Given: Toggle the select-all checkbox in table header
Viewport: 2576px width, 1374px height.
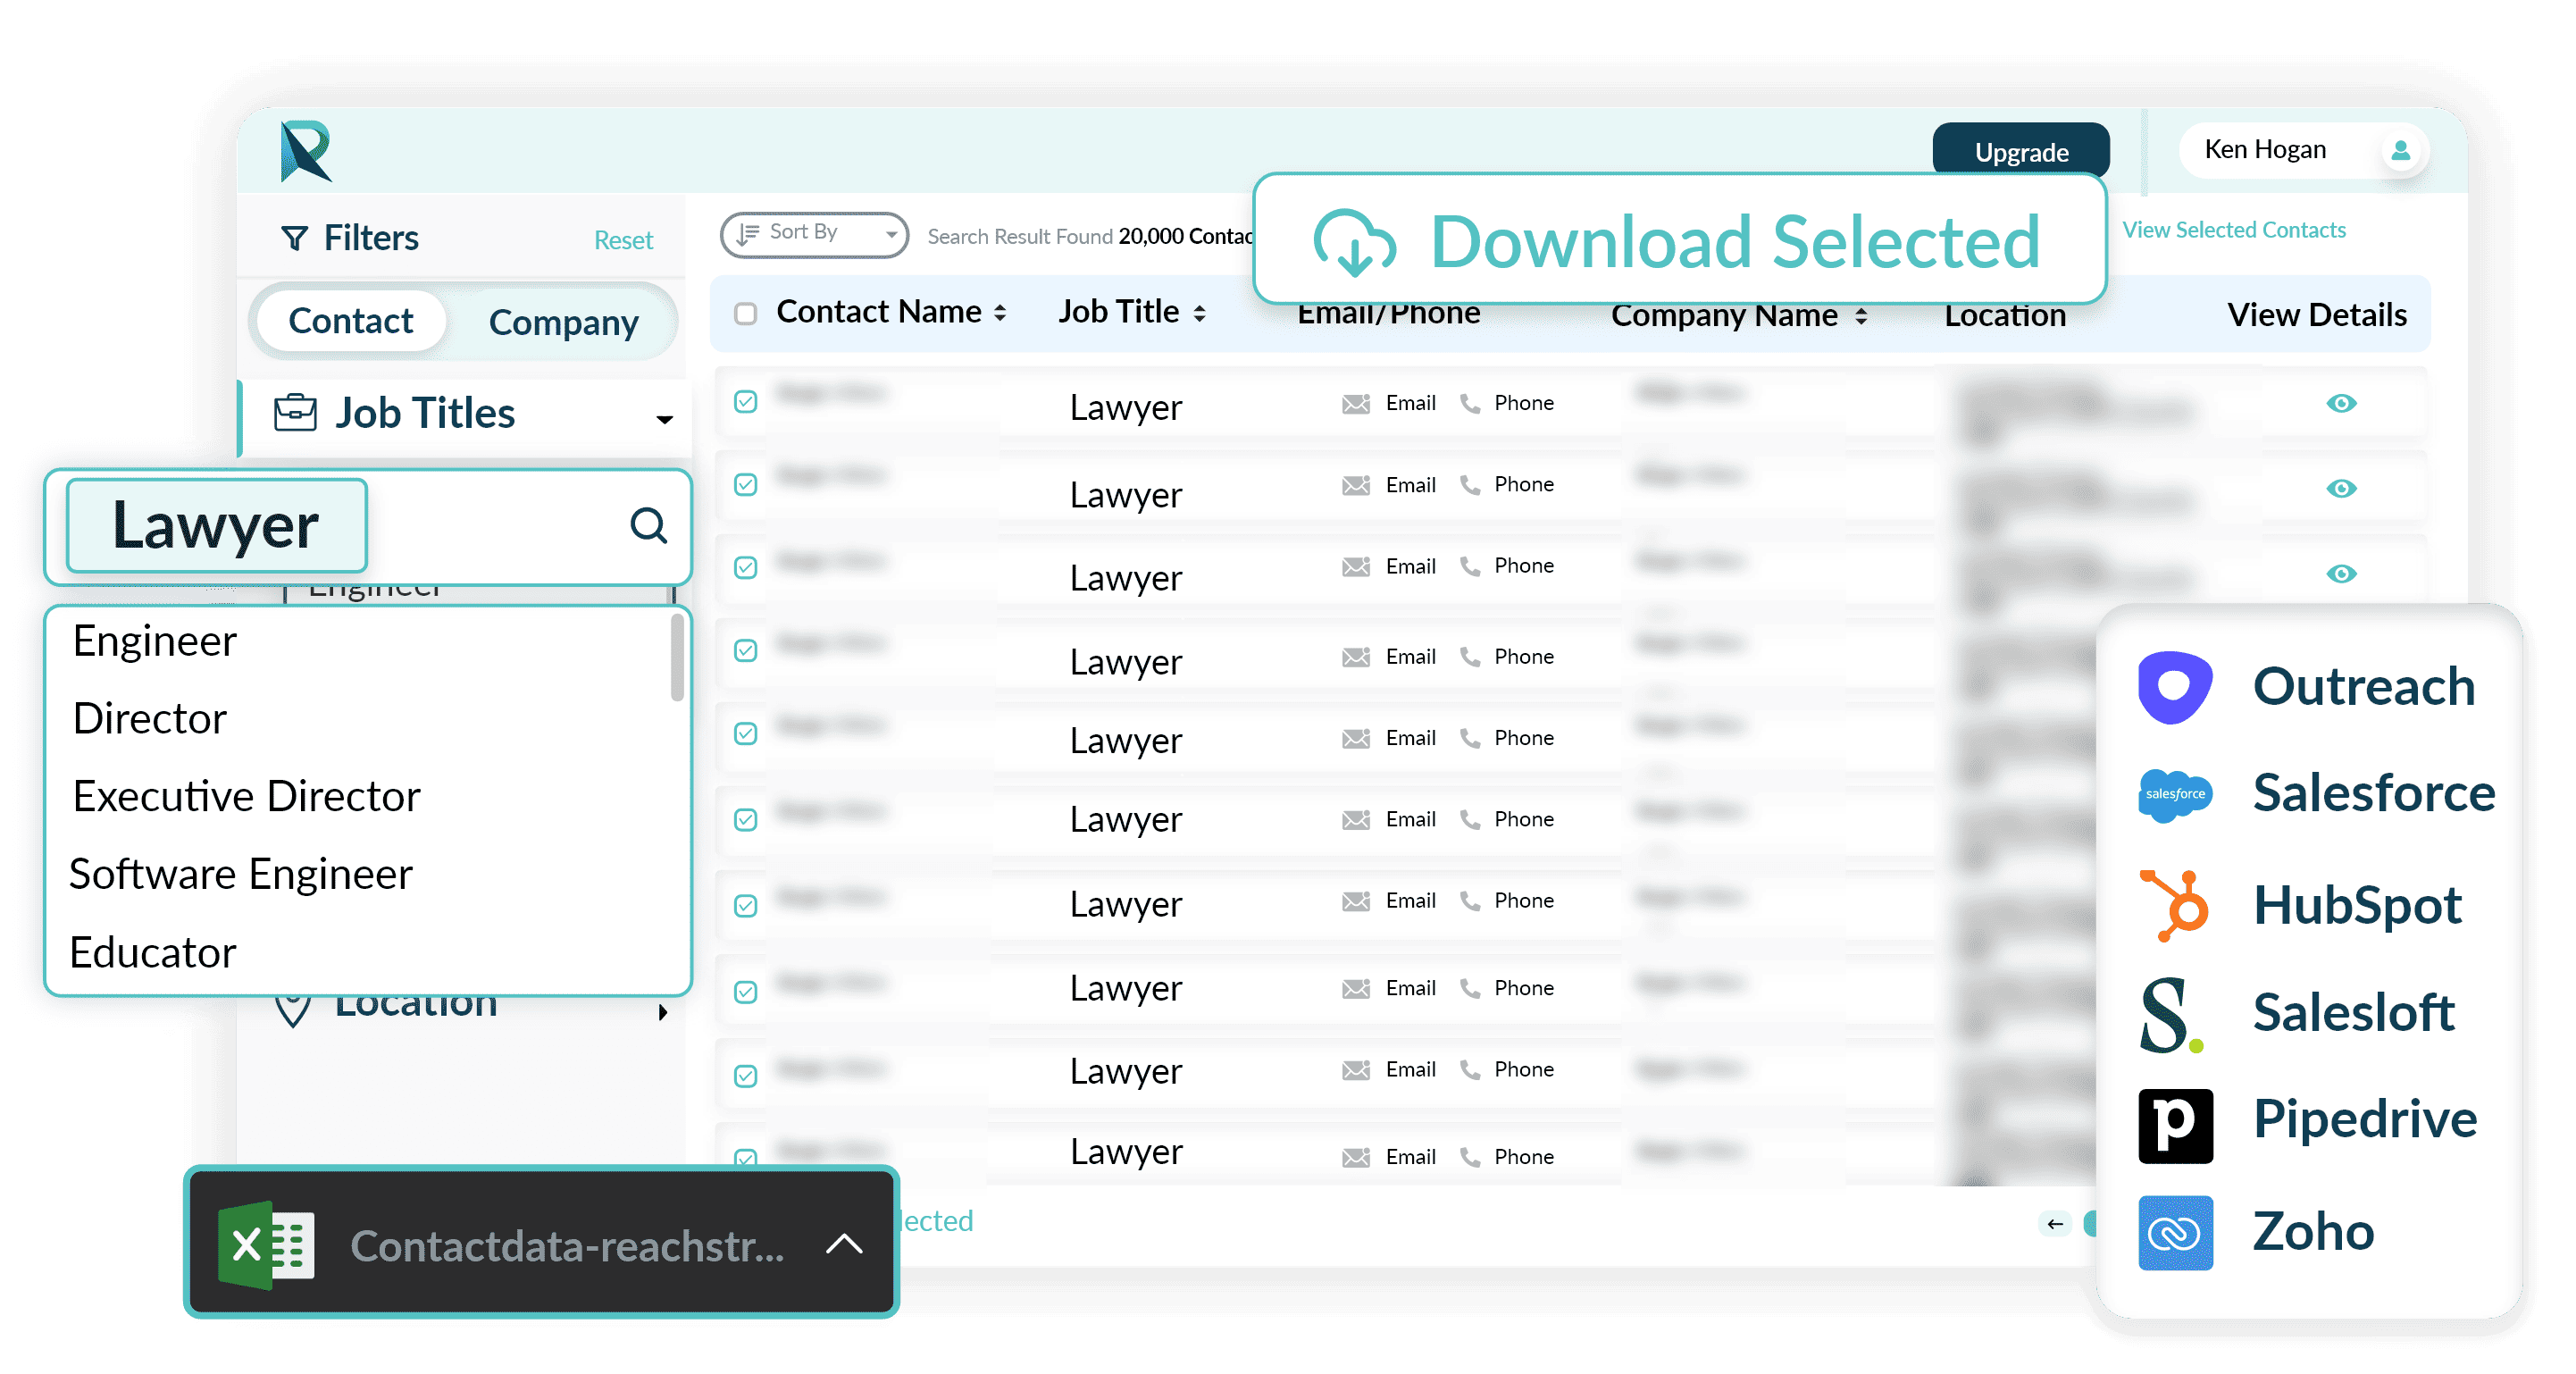Looking at the screenshot, I should 745,314.
